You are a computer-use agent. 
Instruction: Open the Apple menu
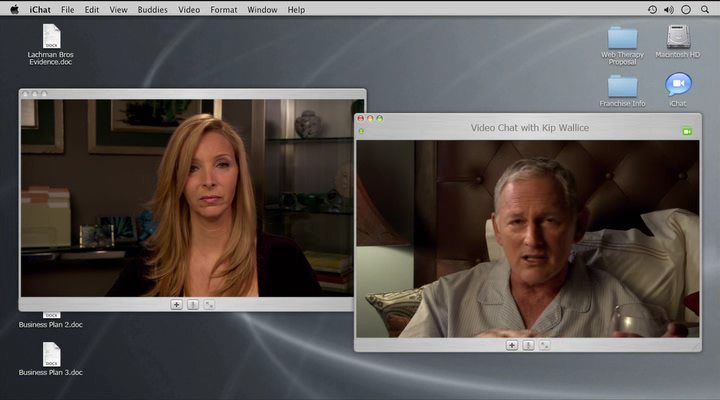pos(14,9)
